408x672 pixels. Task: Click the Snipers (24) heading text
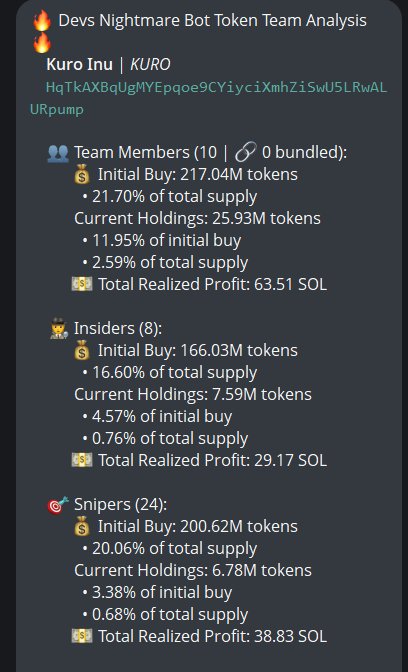120,505
